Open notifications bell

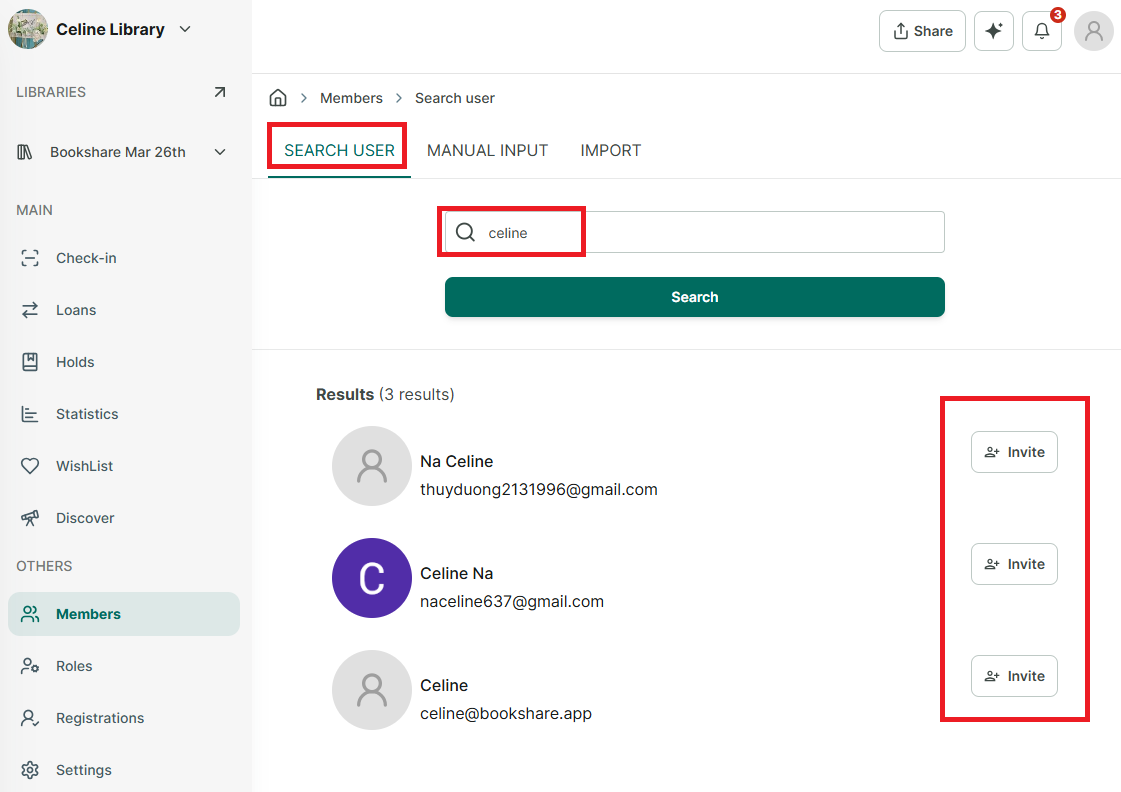pyautogui.click(x=1042, y=31)
